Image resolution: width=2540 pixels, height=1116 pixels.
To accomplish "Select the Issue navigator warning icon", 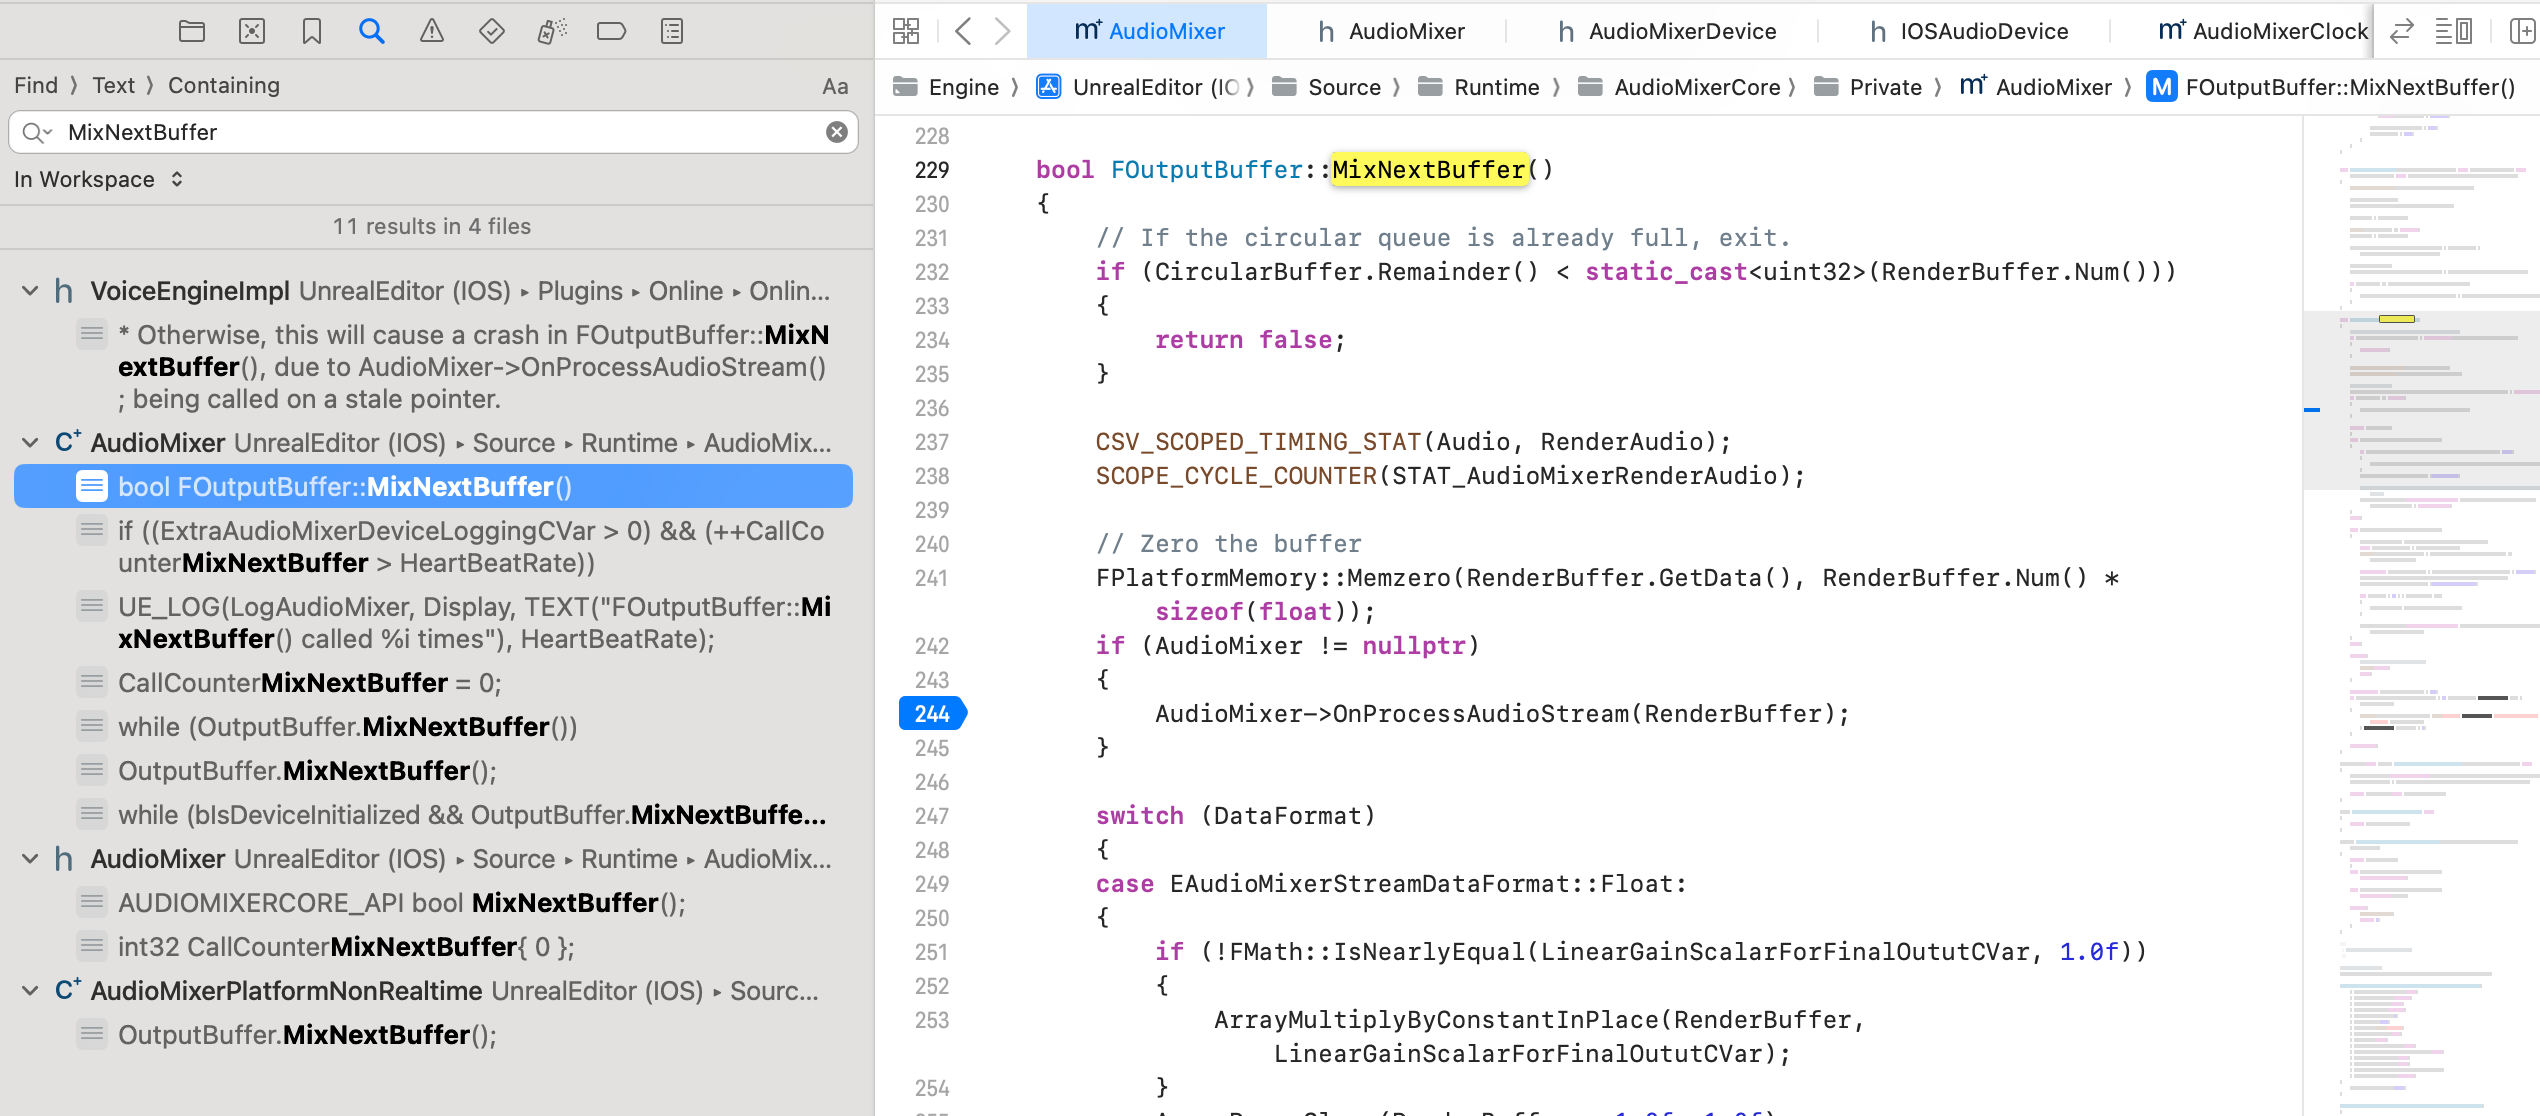I will coord(432,32).
